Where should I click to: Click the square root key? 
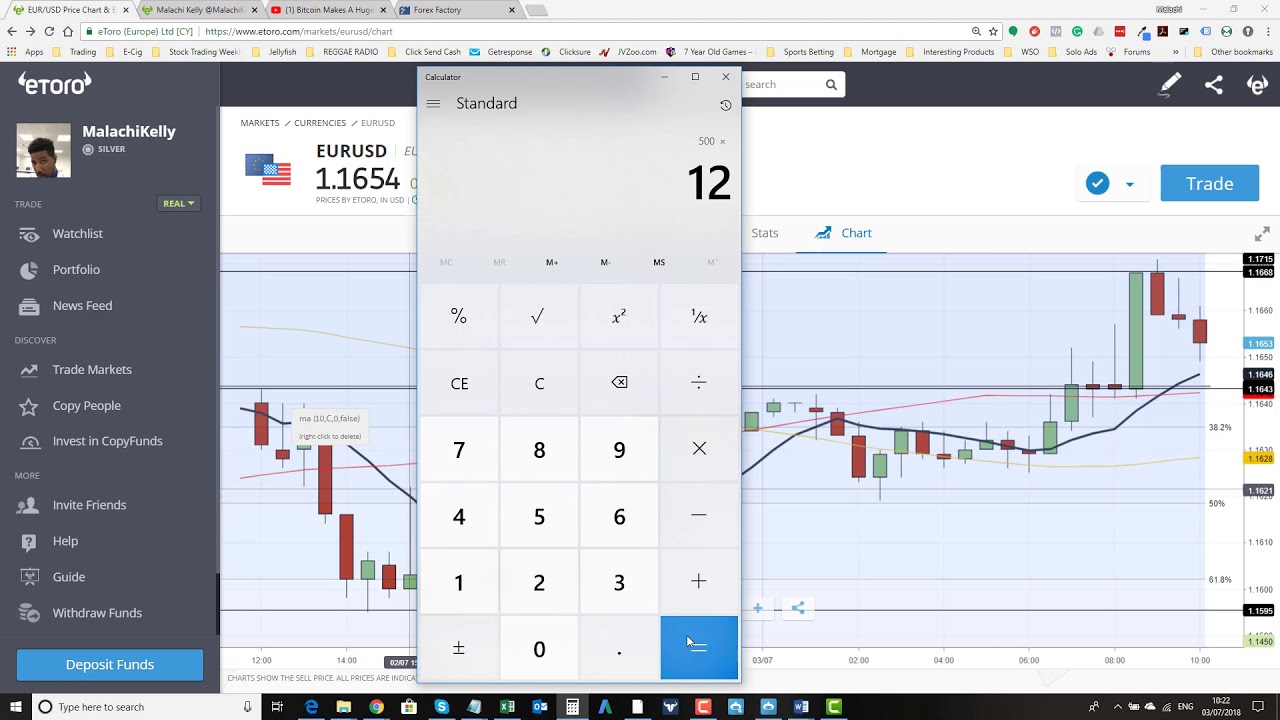[539, 316]
